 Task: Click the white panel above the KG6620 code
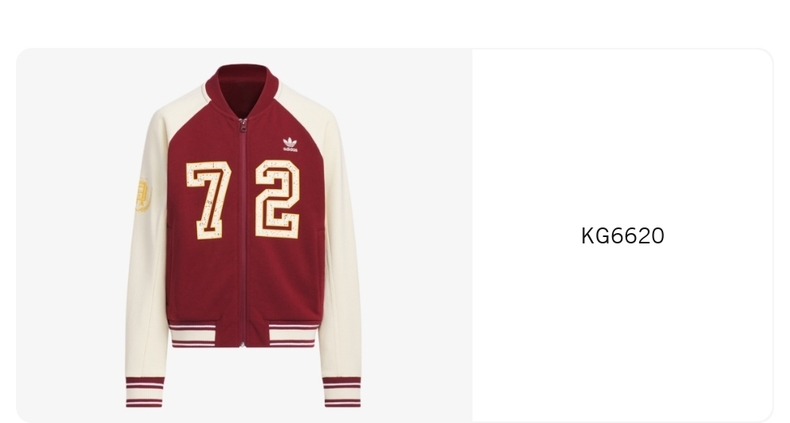point(623,136)
